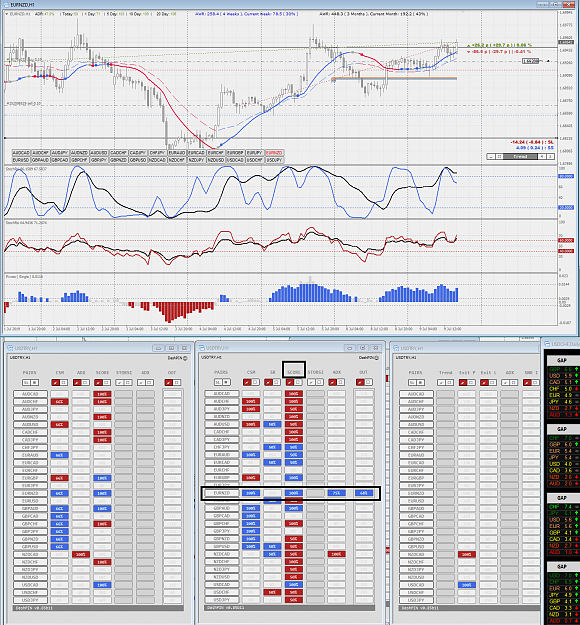Image resolution: width=580 pixels, height=625 pixels.
Task: Switch chart to GBPJPY using the chart pair button
Action: tap(99, 160)
